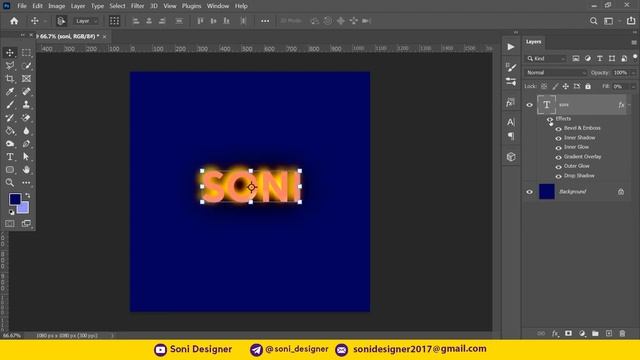Screen dimensions: 640x360
Task: Open the Actions panel play icon
Action: pos(511,47)
